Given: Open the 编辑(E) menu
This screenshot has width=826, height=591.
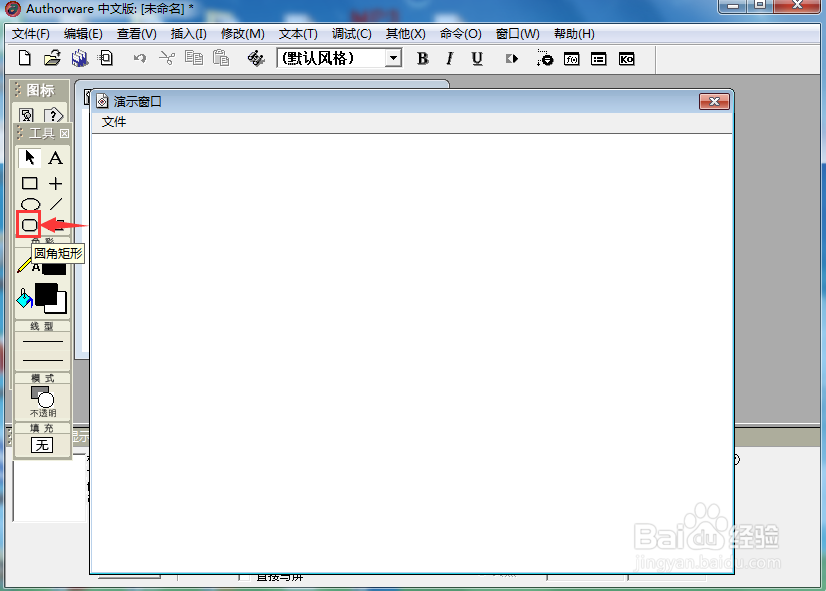Looking at the screenshot, I should pos(83,34).
